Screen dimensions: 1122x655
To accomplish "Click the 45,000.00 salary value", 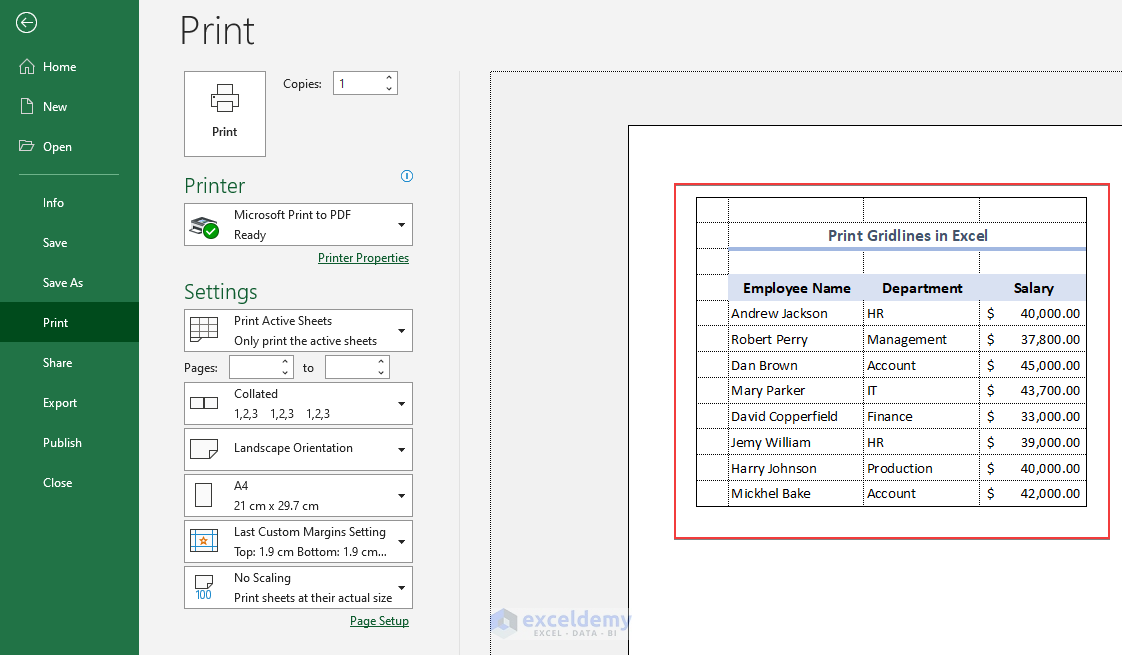I will [1050, 365].
